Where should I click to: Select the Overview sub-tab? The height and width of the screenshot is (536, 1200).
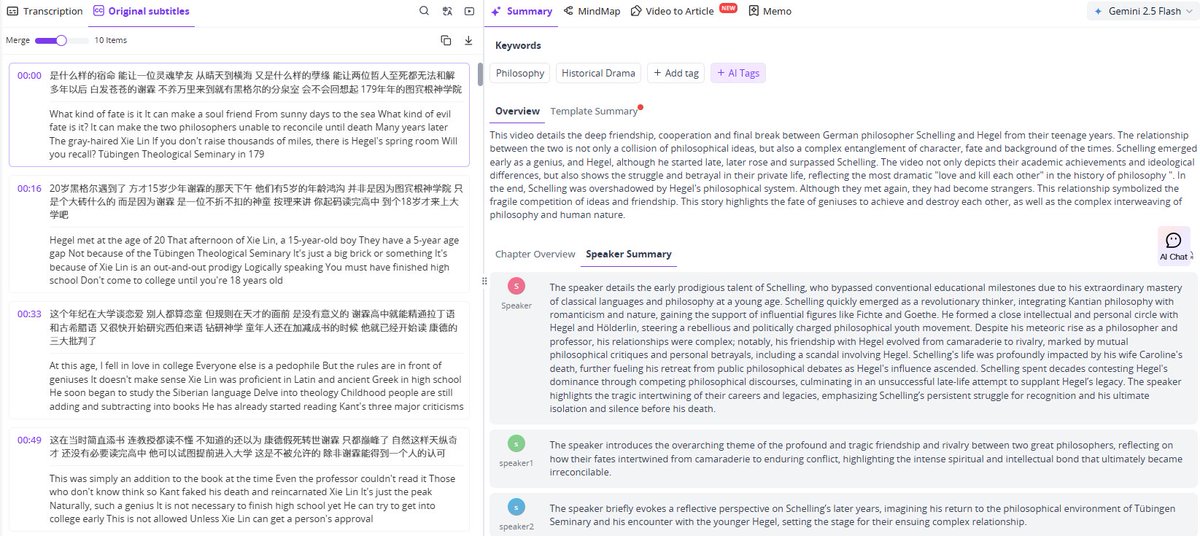point(517,111)
